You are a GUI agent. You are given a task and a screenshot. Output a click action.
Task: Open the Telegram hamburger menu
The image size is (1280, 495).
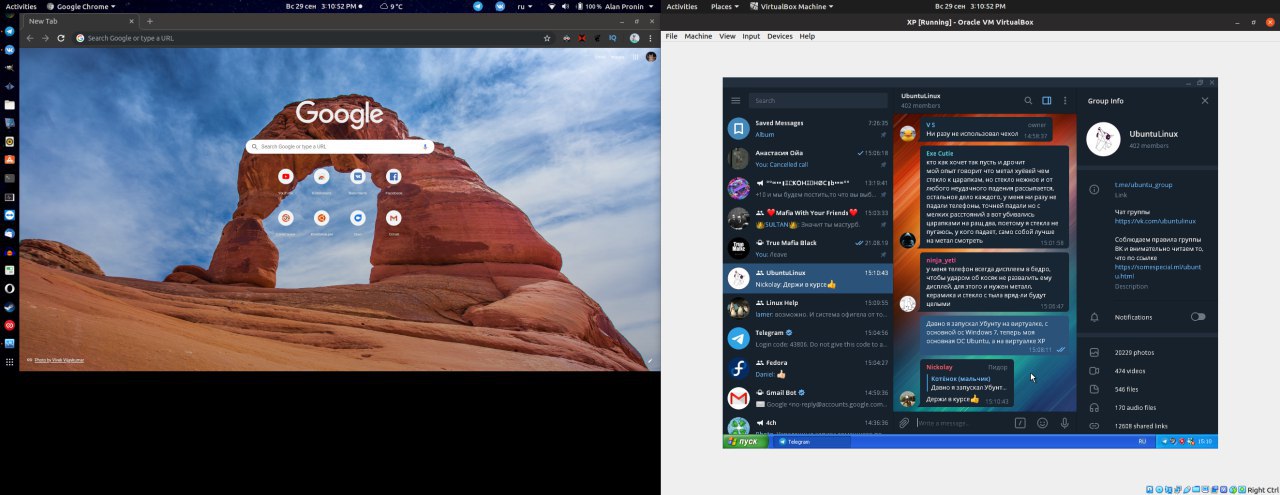(x=736, y=100)
